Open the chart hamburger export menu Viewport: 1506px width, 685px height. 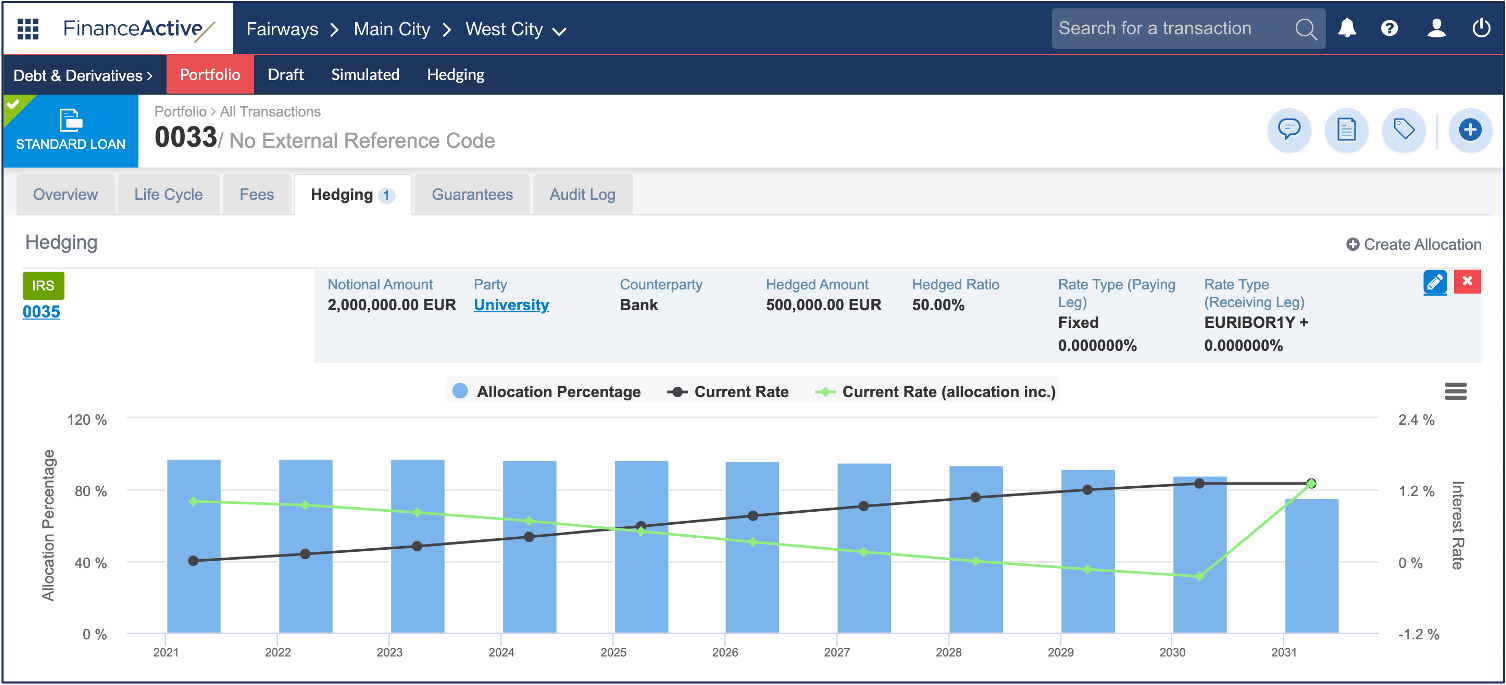point(1456,392)
